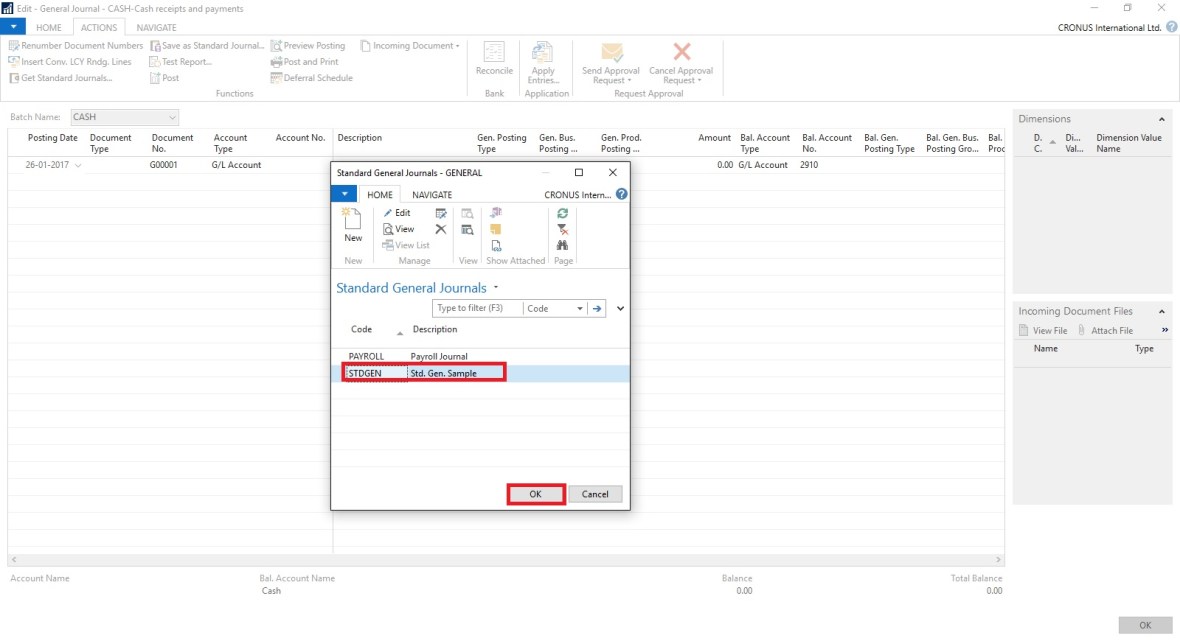Click the Delete X icon in Manage group

coord(441,229)
